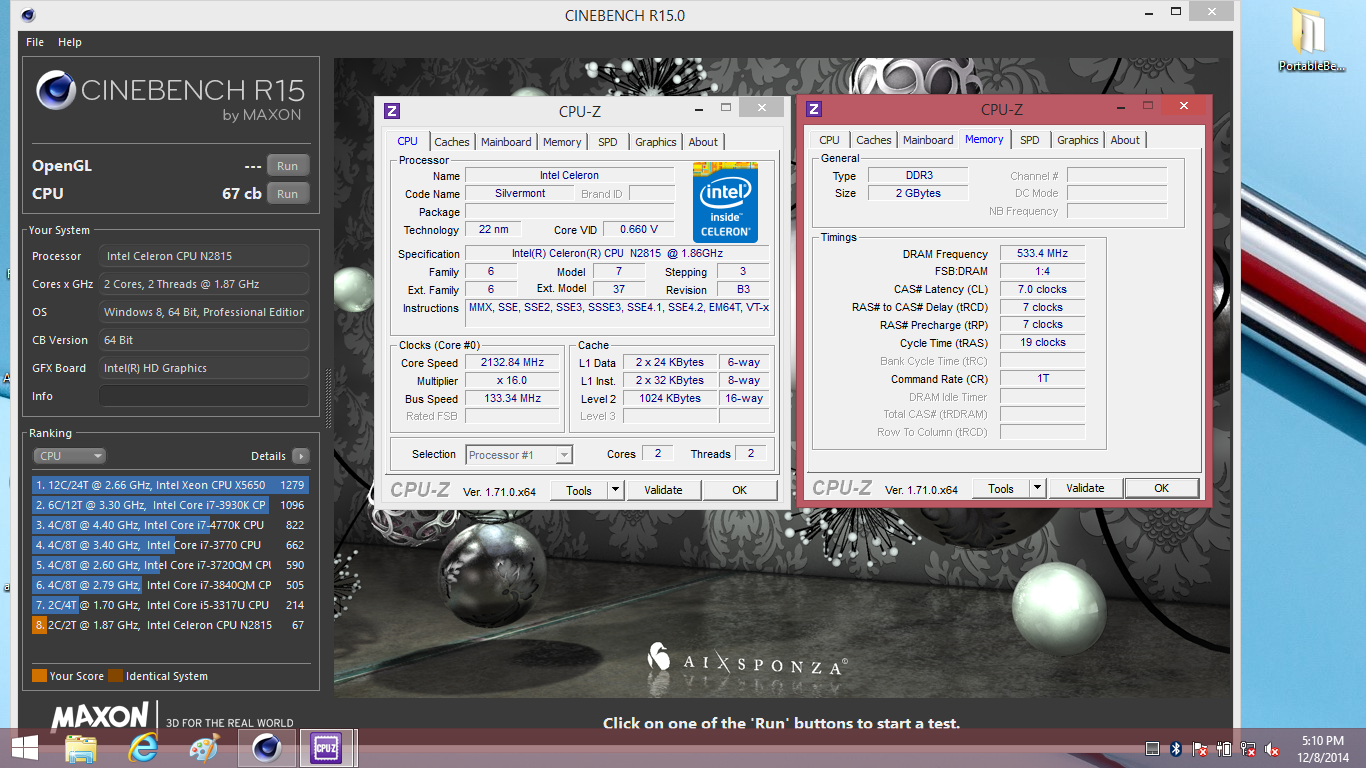Select ranking row Intel Core i7-3770
Viewport: 1366px width, 768px height.
coord(170,545)
